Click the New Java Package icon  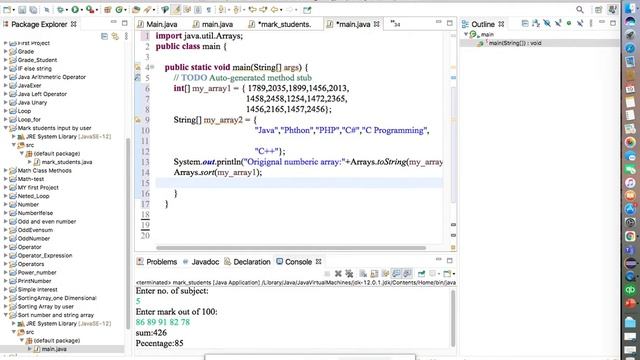[108, 9]
